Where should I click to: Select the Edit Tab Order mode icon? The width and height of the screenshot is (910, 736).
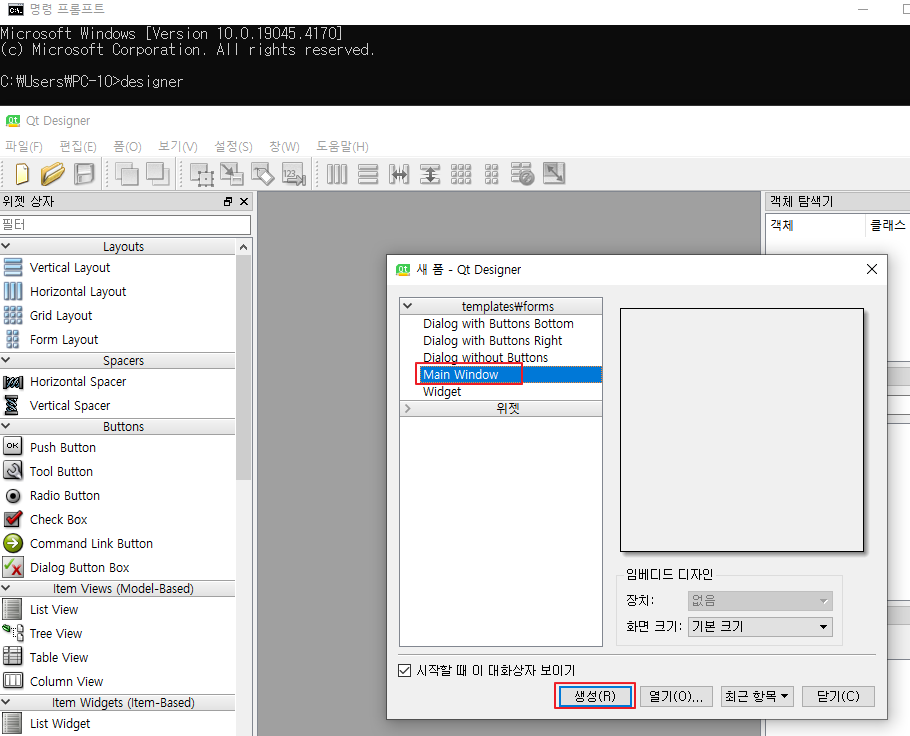[x=294, y=174]
